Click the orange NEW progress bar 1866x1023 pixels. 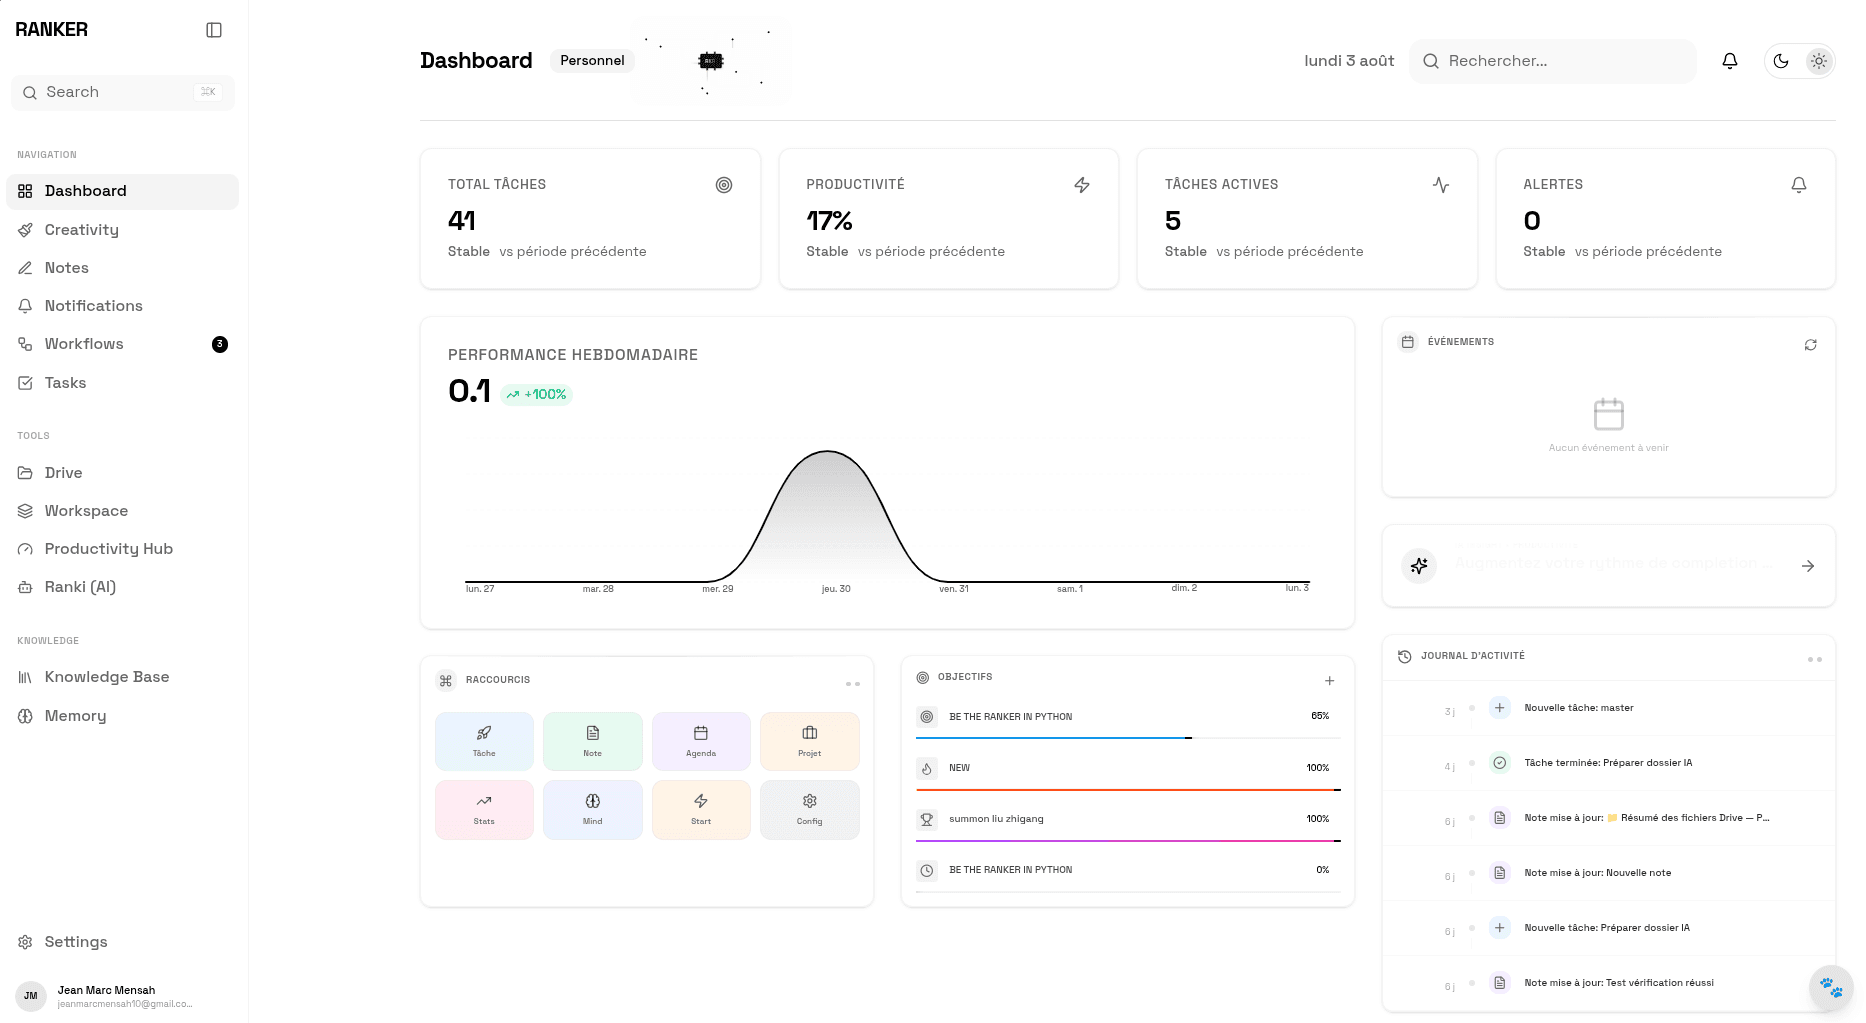[1128, 790]
